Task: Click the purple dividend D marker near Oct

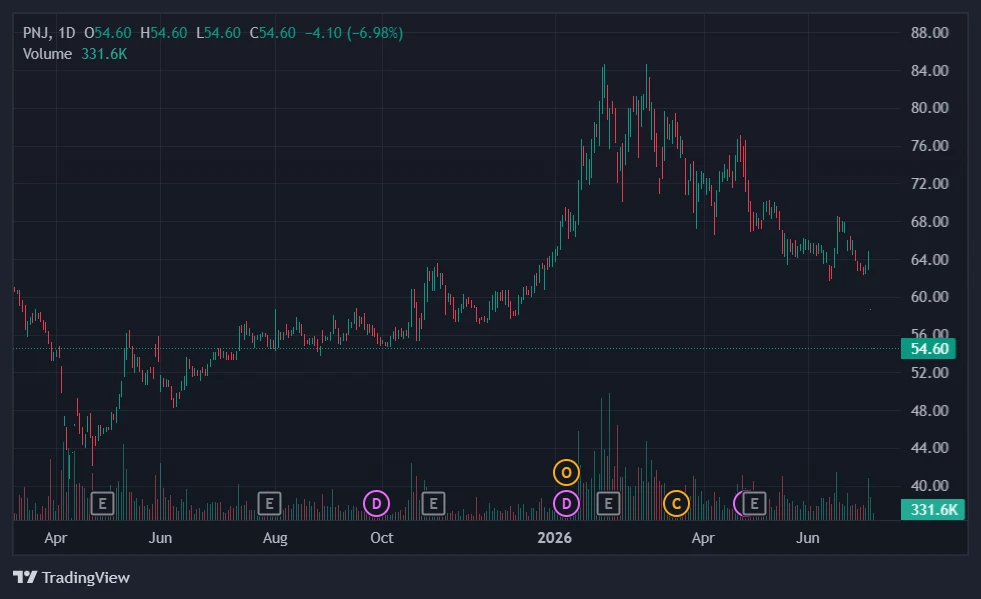Action: pyautogui.click(x=377, y=503)
